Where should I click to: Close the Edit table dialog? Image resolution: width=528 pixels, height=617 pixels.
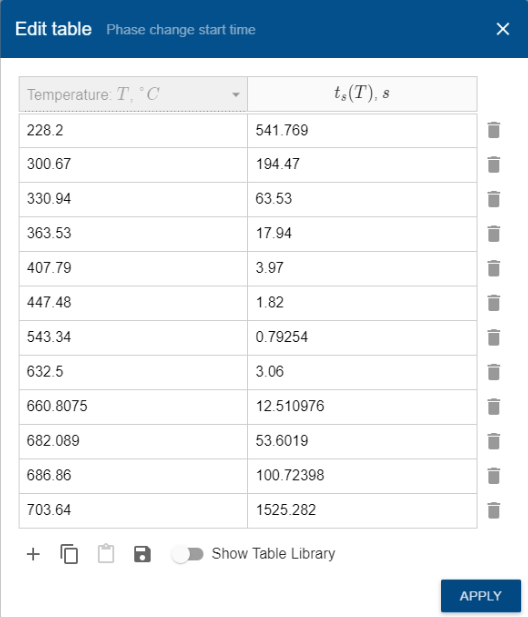pyautogui.click(x=503, y=29)
